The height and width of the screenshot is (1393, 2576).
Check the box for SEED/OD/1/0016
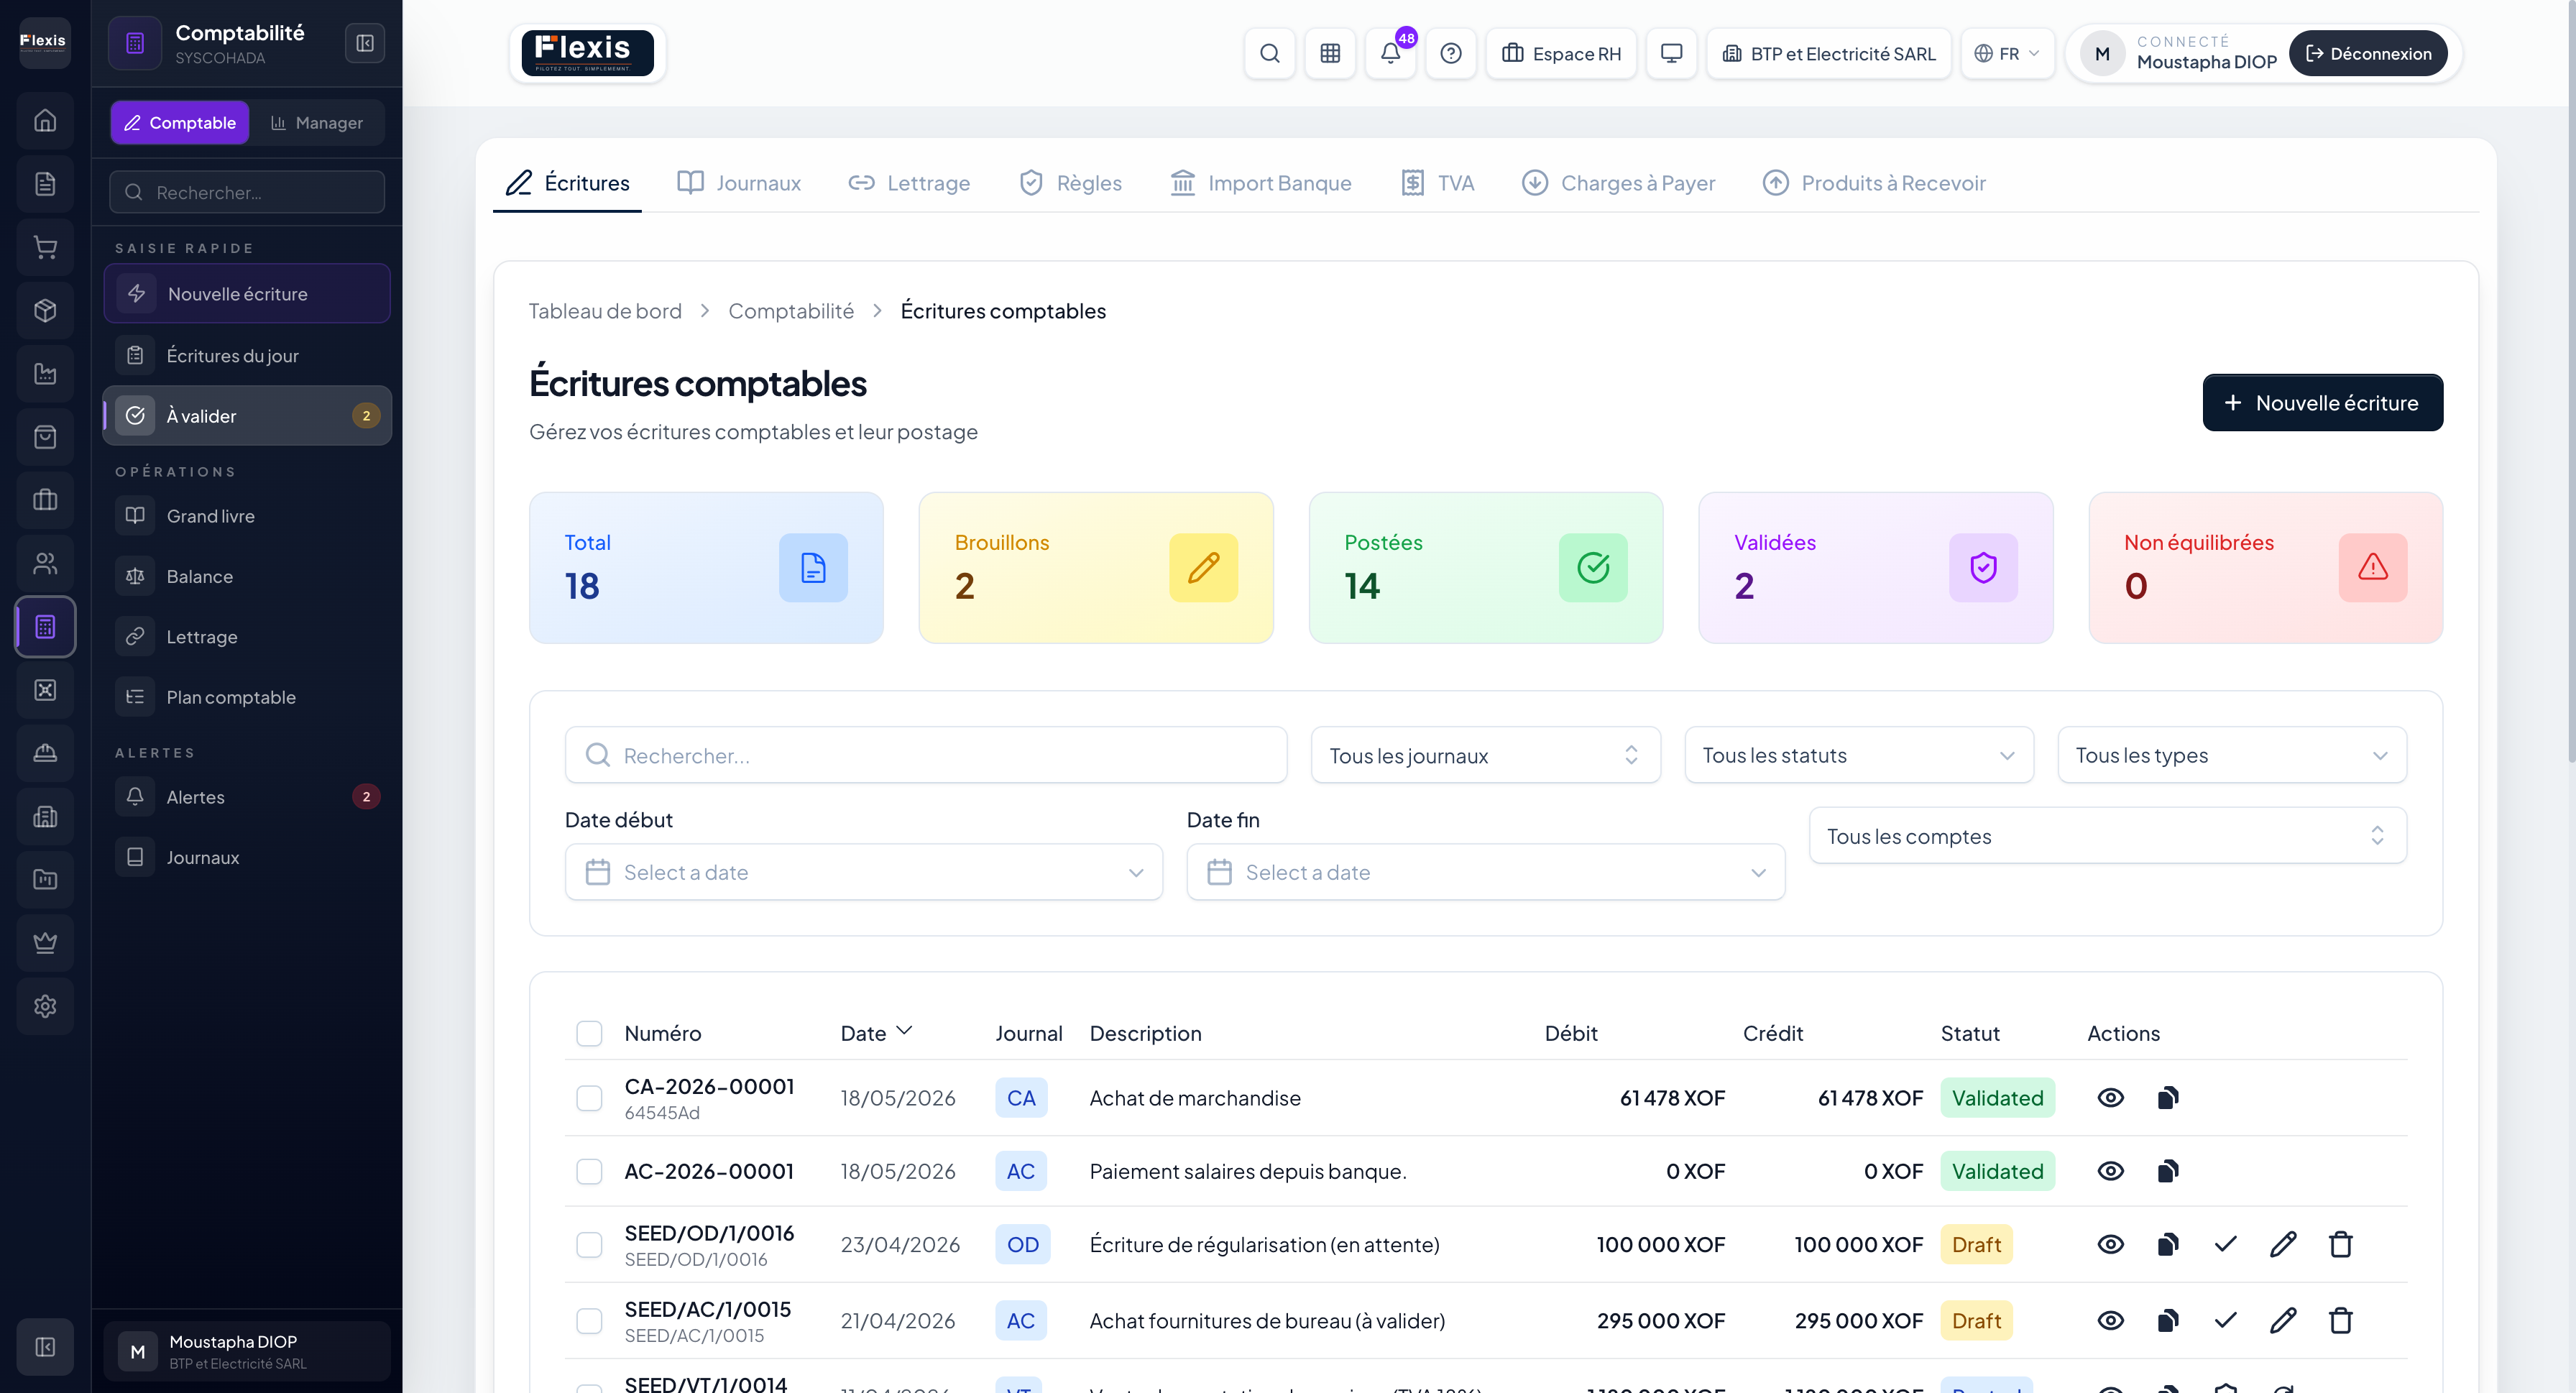[589, 1244]
